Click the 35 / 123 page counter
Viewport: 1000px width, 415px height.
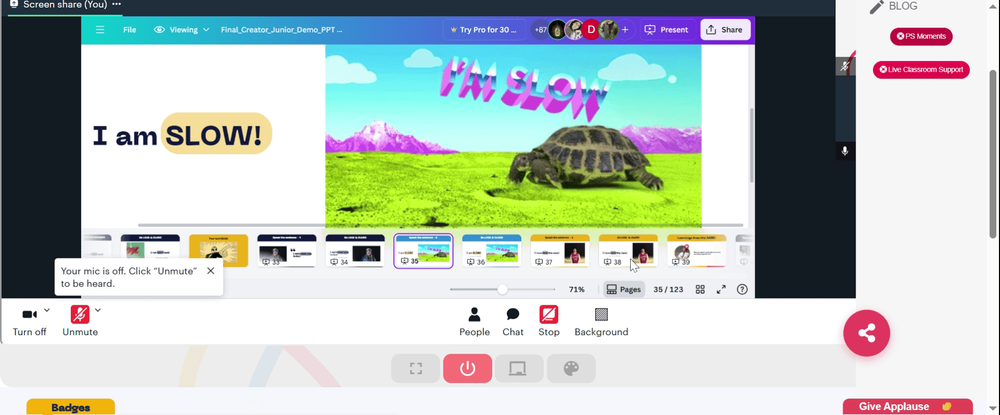pos(668,289)
